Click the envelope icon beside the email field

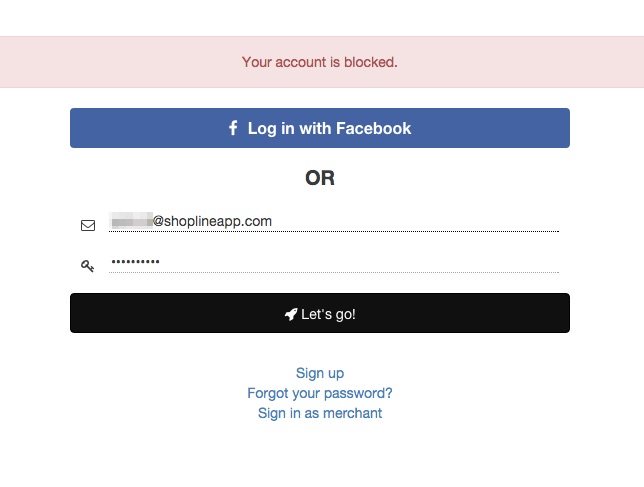pyautogui.click(x=88, y=225)
